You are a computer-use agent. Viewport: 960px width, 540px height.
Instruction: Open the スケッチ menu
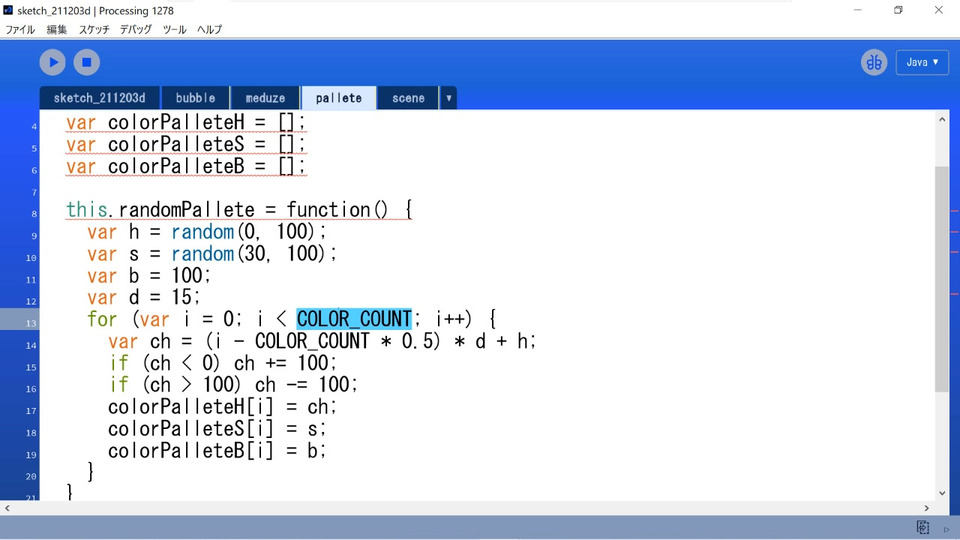click(94, 29)
